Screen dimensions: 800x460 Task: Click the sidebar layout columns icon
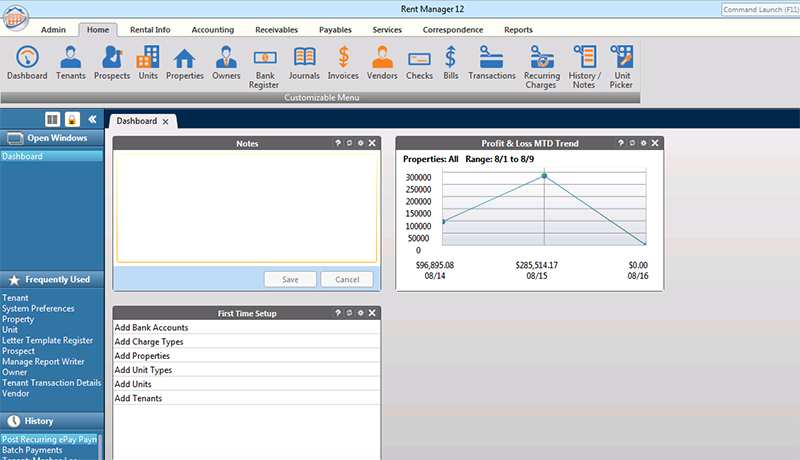(x=52, y=120)
